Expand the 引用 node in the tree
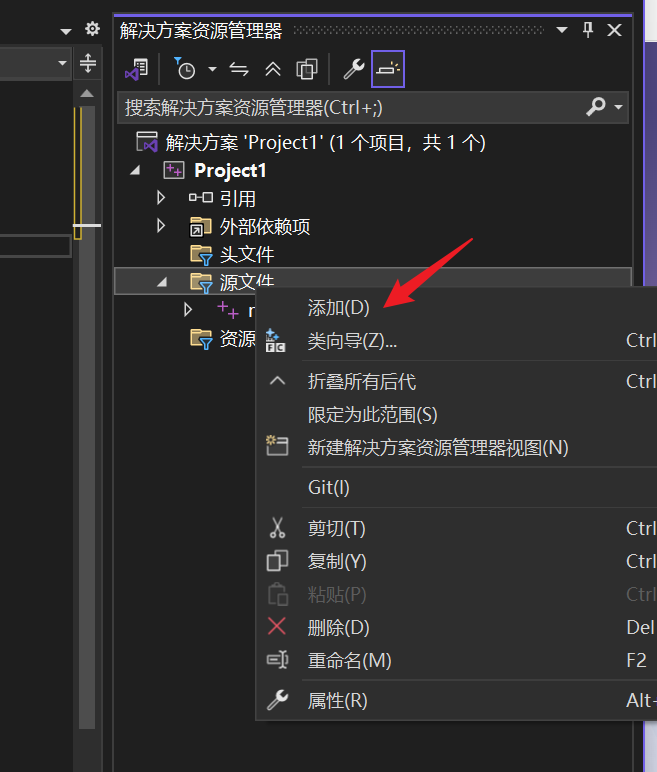Viewport: 657px width, 772px height. (x=161, y=198)
